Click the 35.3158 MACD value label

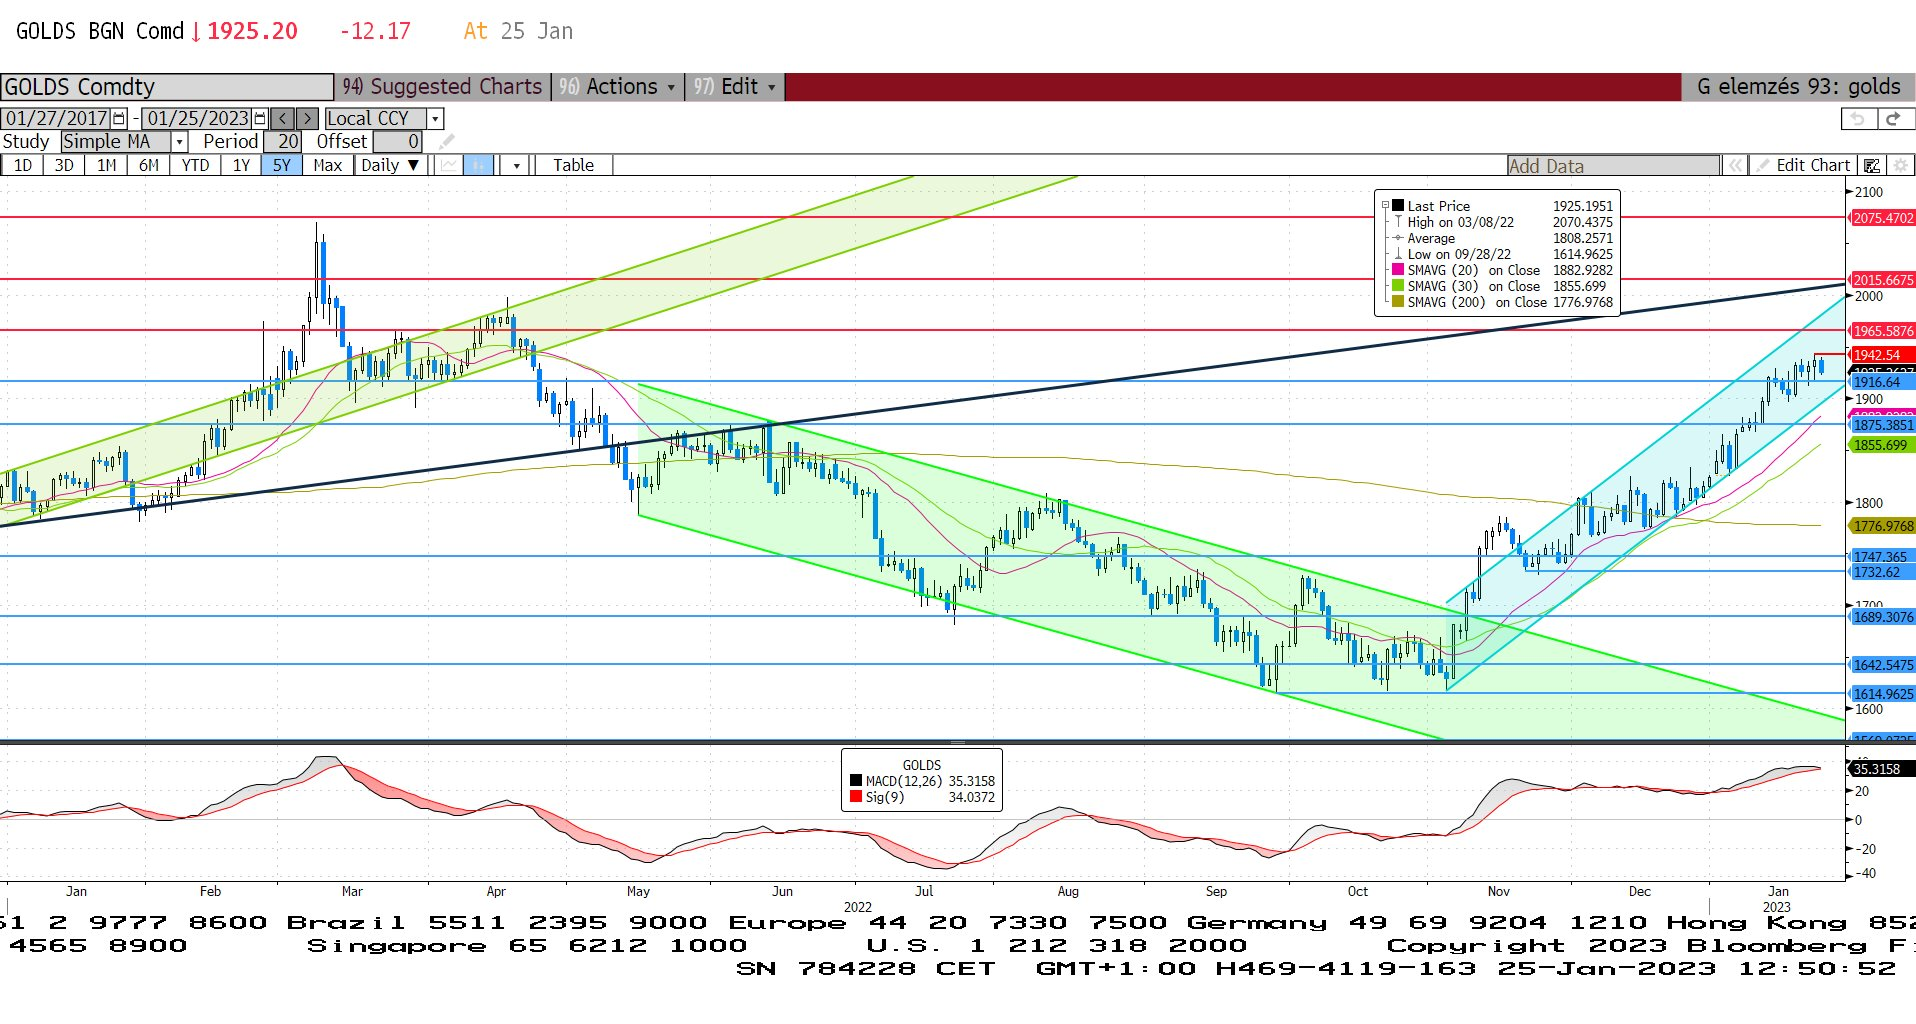(x=1882, y=769)
